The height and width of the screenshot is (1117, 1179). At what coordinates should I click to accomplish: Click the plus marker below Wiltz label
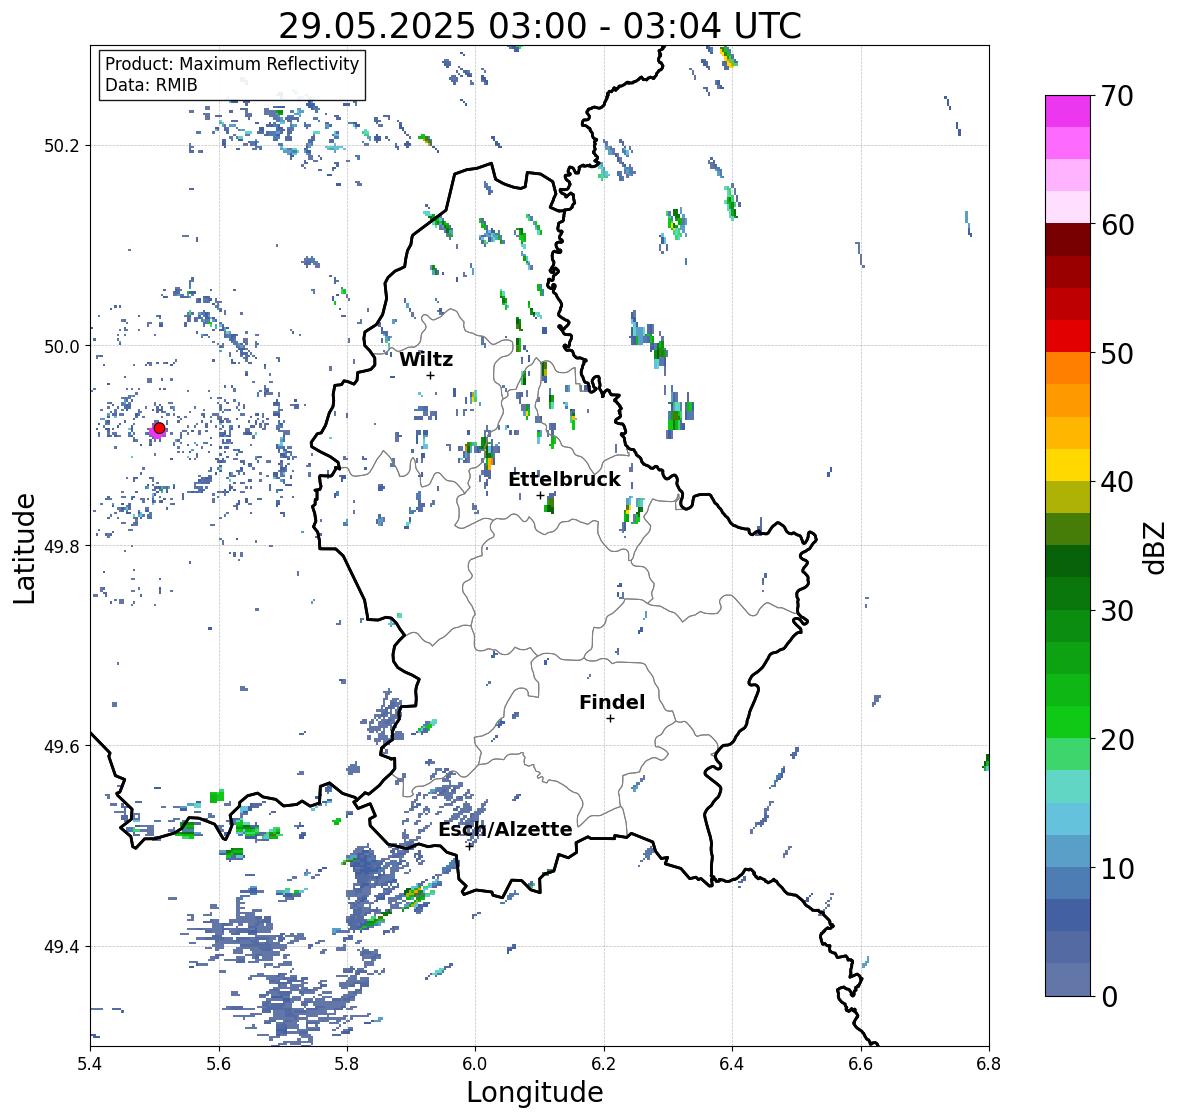click(x=430, y=375)
